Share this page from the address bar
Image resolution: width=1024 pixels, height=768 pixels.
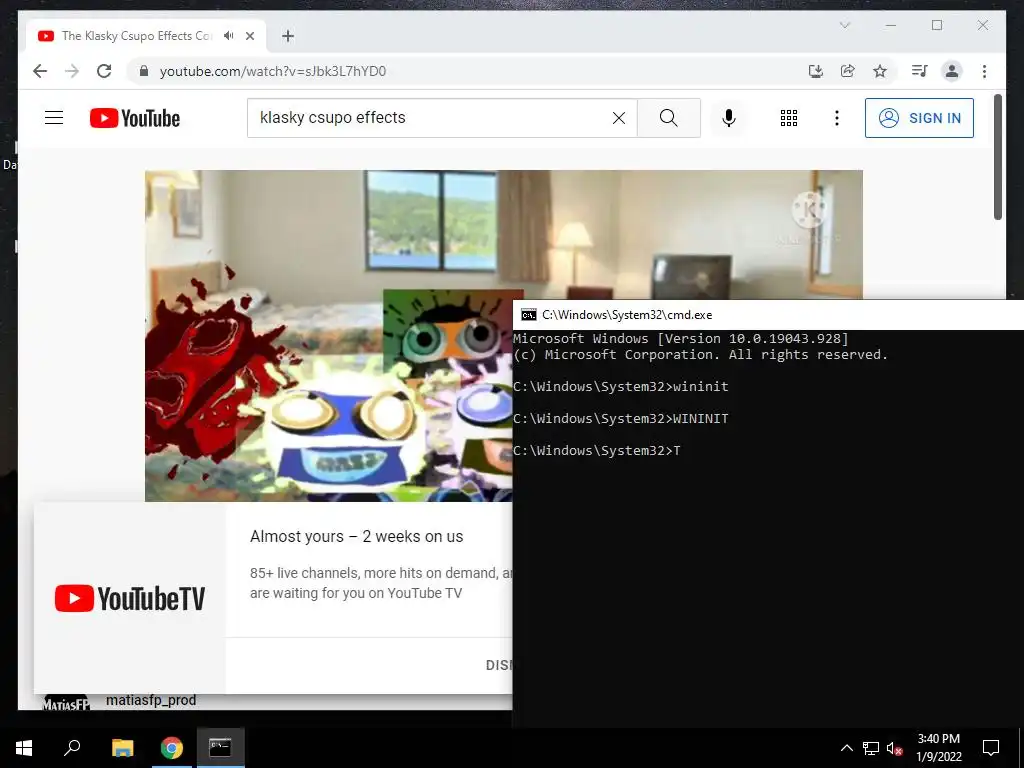coord(848,71)
